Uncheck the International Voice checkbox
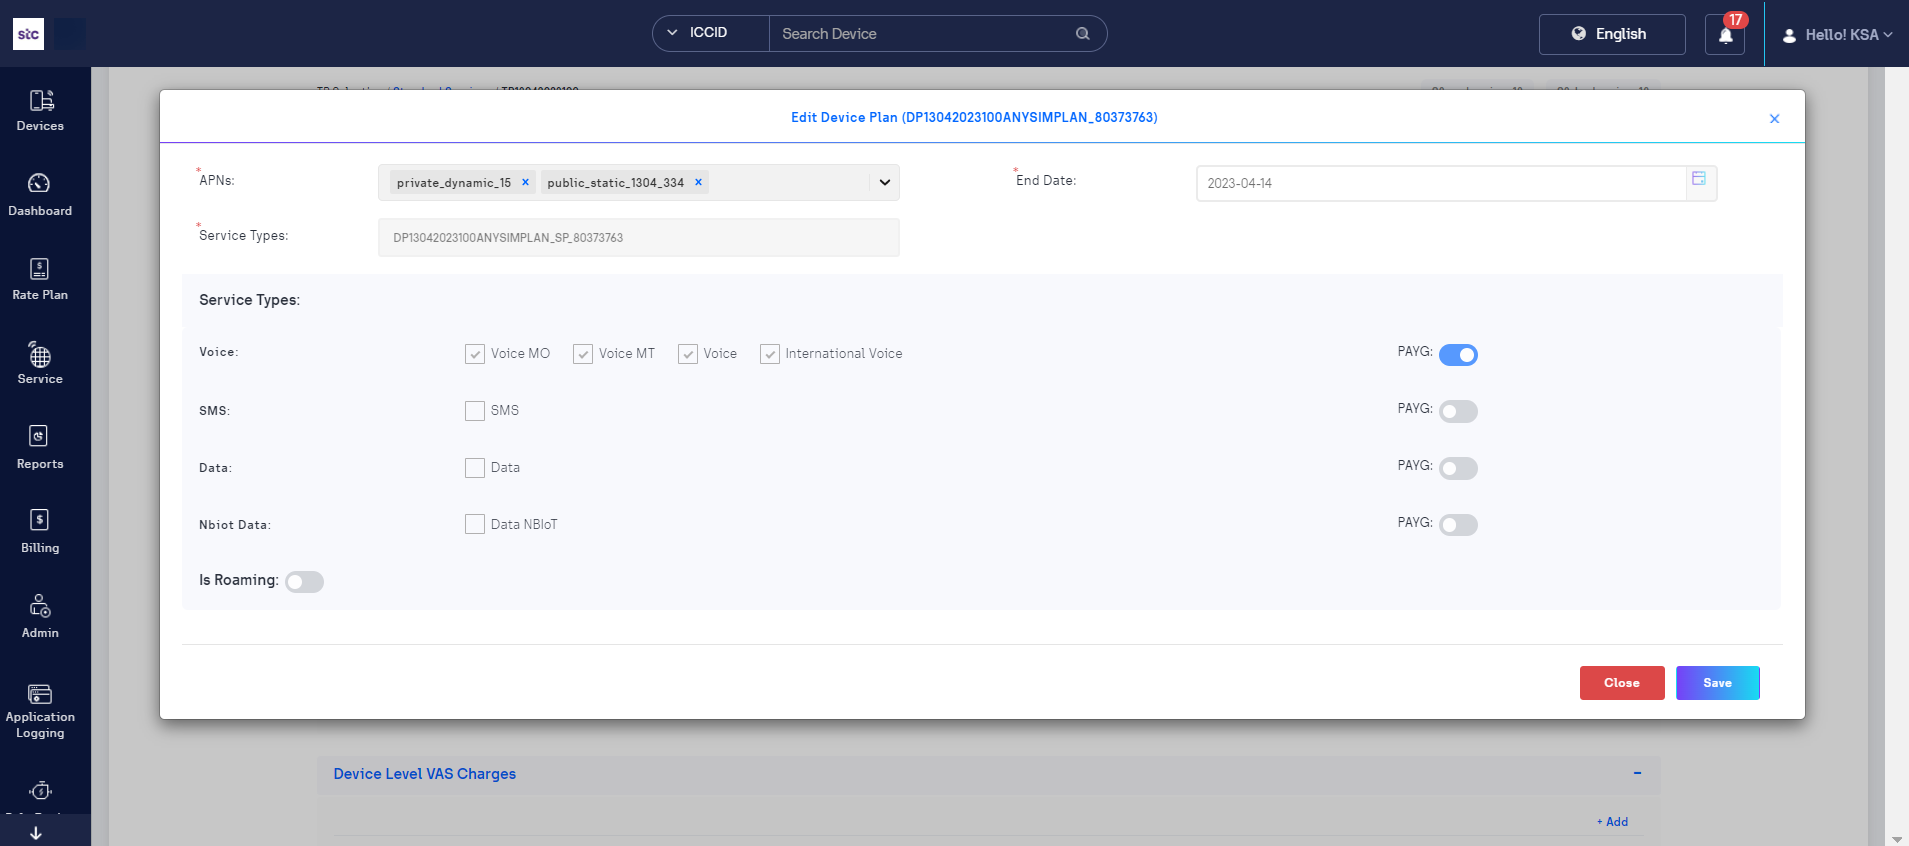 (770, 354)
